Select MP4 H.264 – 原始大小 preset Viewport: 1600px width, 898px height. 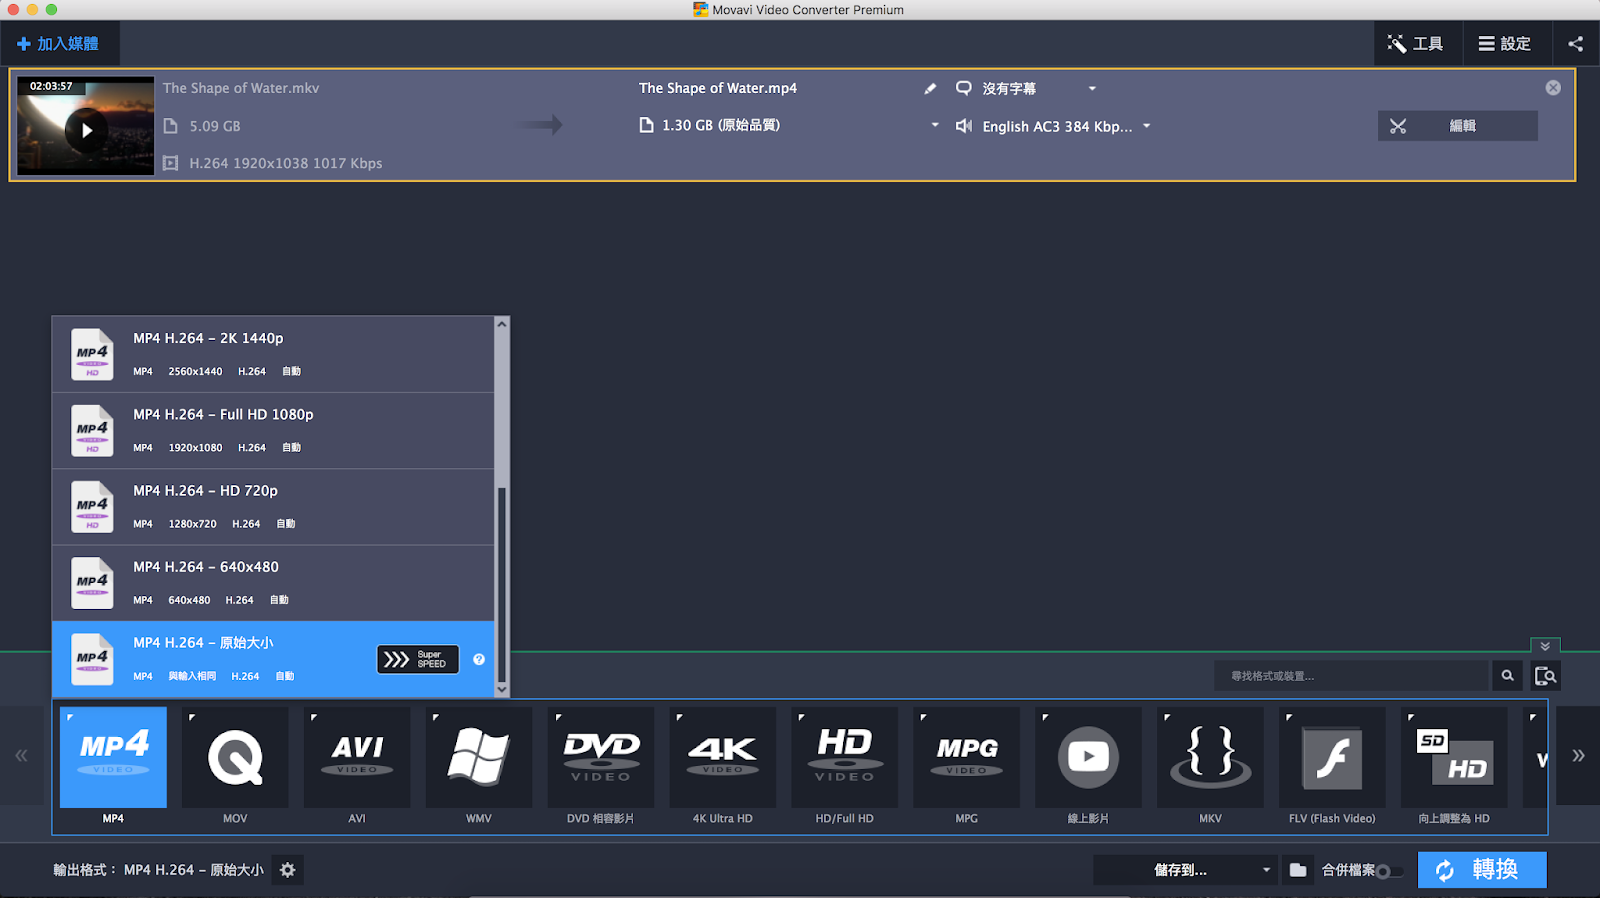tap(273, 659)
